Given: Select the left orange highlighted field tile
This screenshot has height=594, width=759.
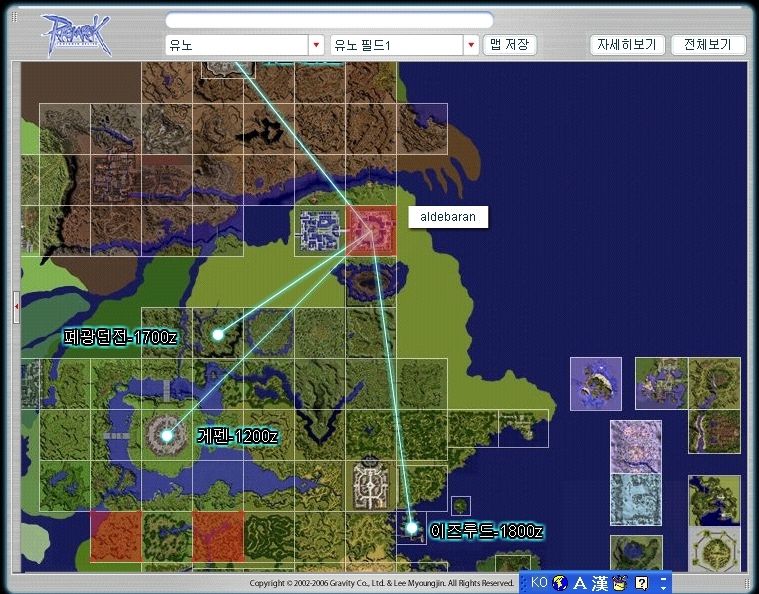Looking at the screenshot, I should tap(116, 536).
